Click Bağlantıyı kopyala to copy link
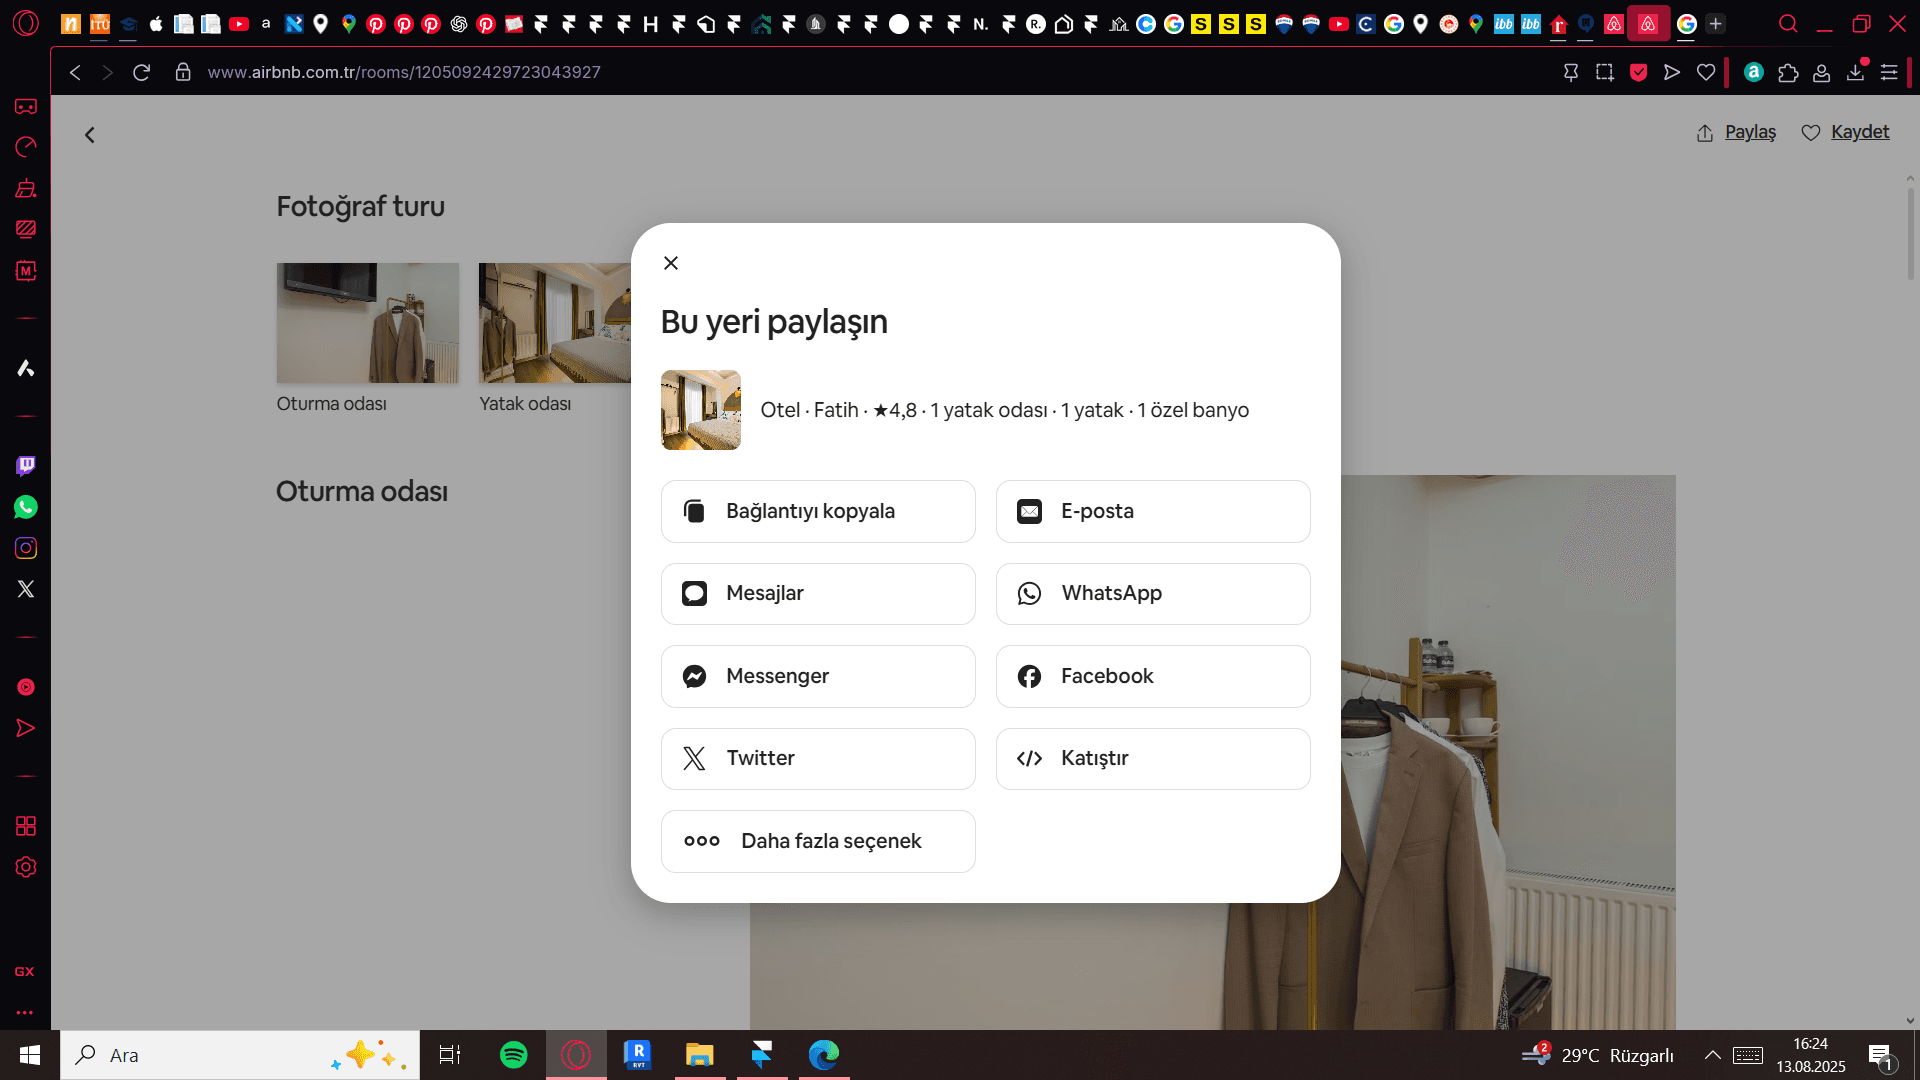The width and height of the screenshot is (1920, 1080). (x=818, y=511)
